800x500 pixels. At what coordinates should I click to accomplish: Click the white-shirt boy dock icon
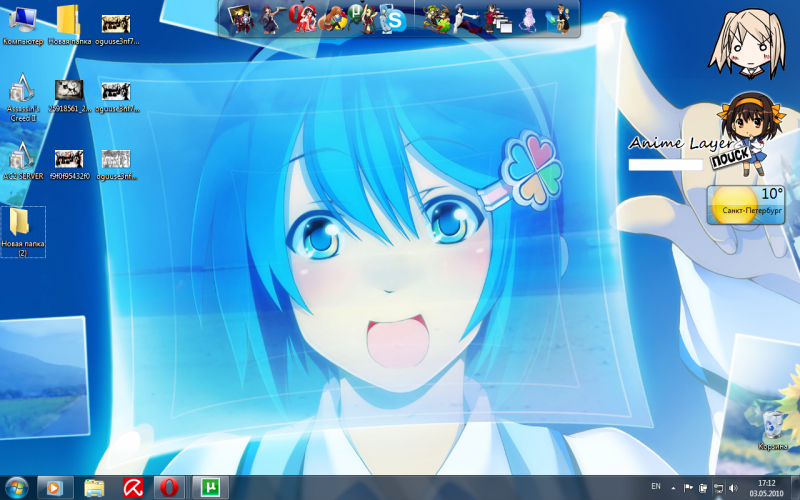468,19
